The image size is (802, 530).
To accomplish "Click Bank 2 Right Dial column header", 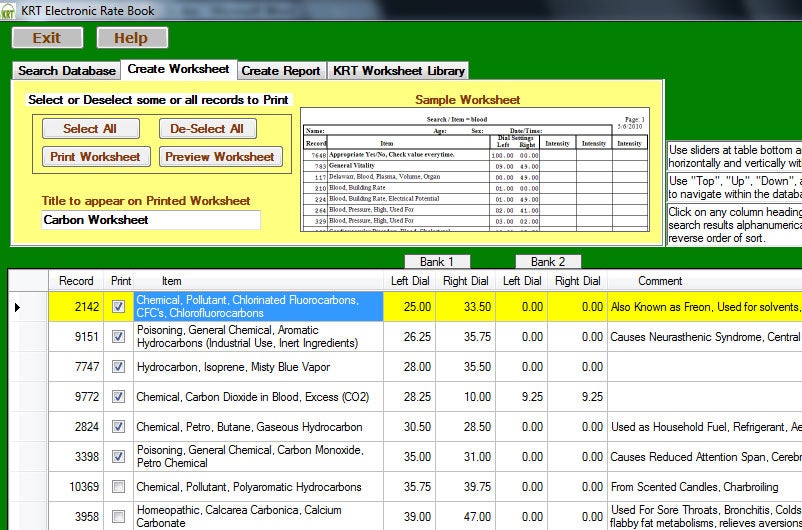I will pyautogui.click(x=577, y=281).
